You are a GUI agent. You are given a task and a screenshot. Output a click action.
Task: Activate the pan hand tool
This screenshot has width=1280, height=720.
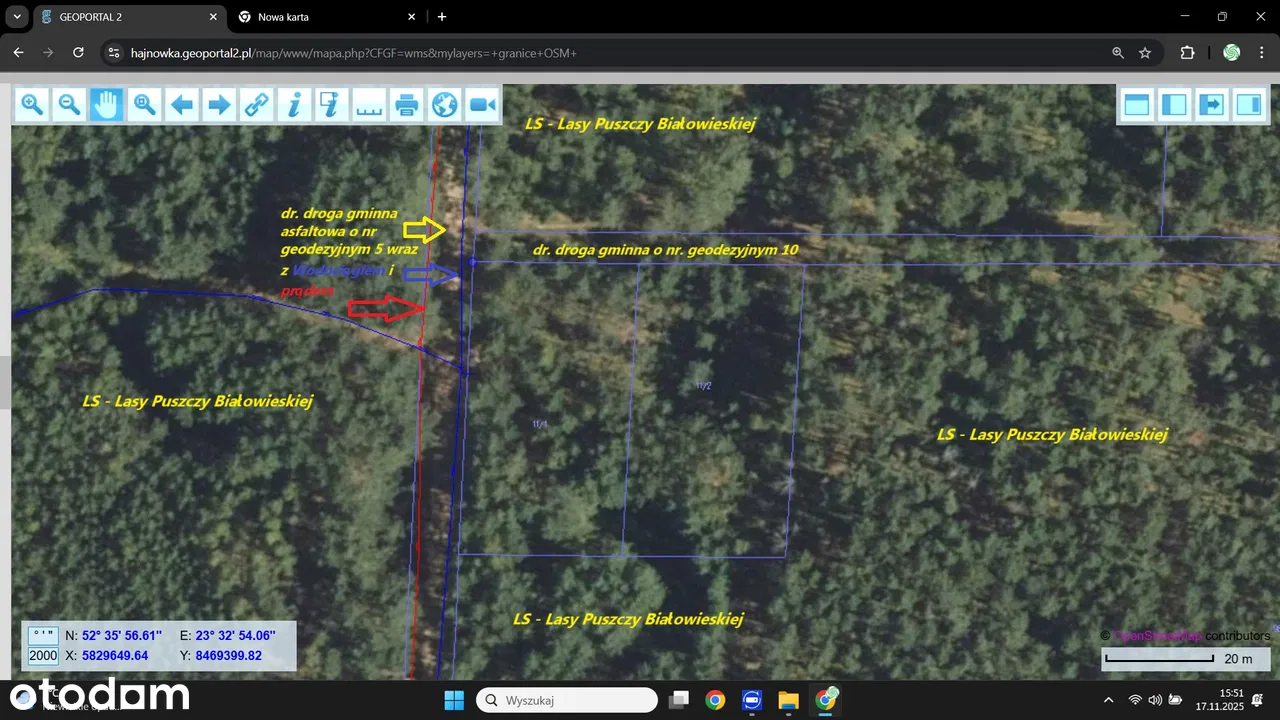(107, 104)
